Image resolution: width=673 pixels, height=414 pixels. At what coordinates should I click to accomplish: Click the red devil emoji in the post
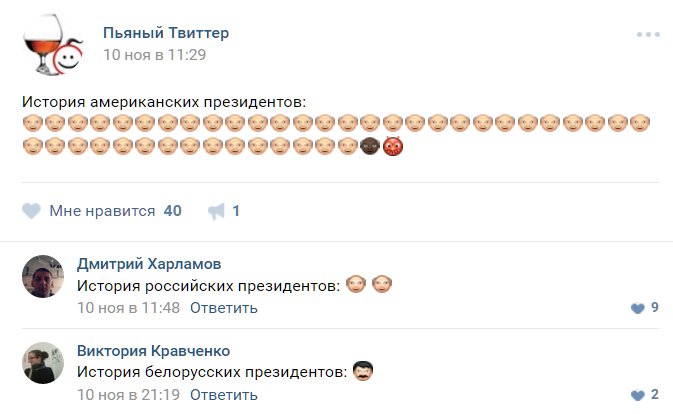point(393,146)
